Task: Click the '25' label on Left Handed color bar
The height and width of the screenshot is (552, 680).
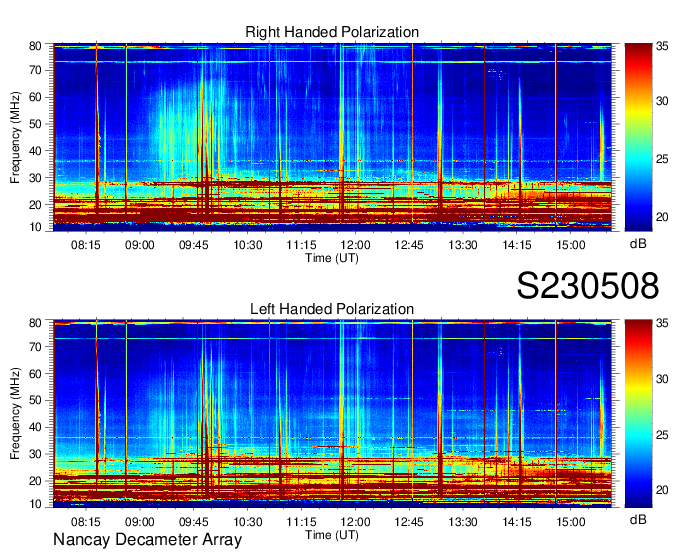Action: click(x=662, y=435)
